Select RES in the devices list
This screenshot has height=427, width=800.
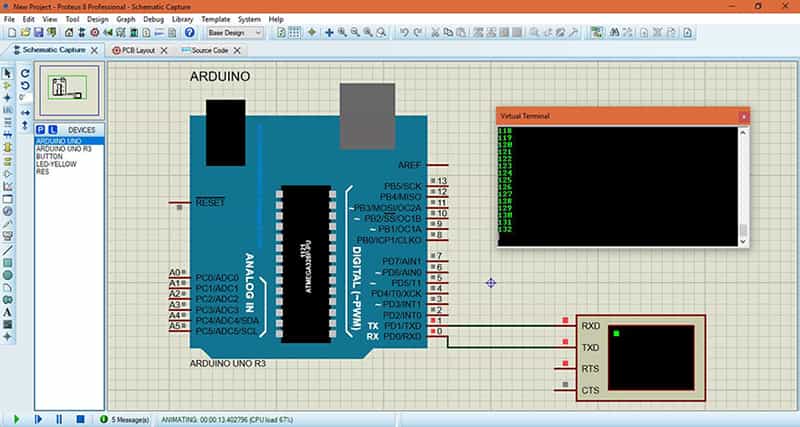tap(43, 172)
